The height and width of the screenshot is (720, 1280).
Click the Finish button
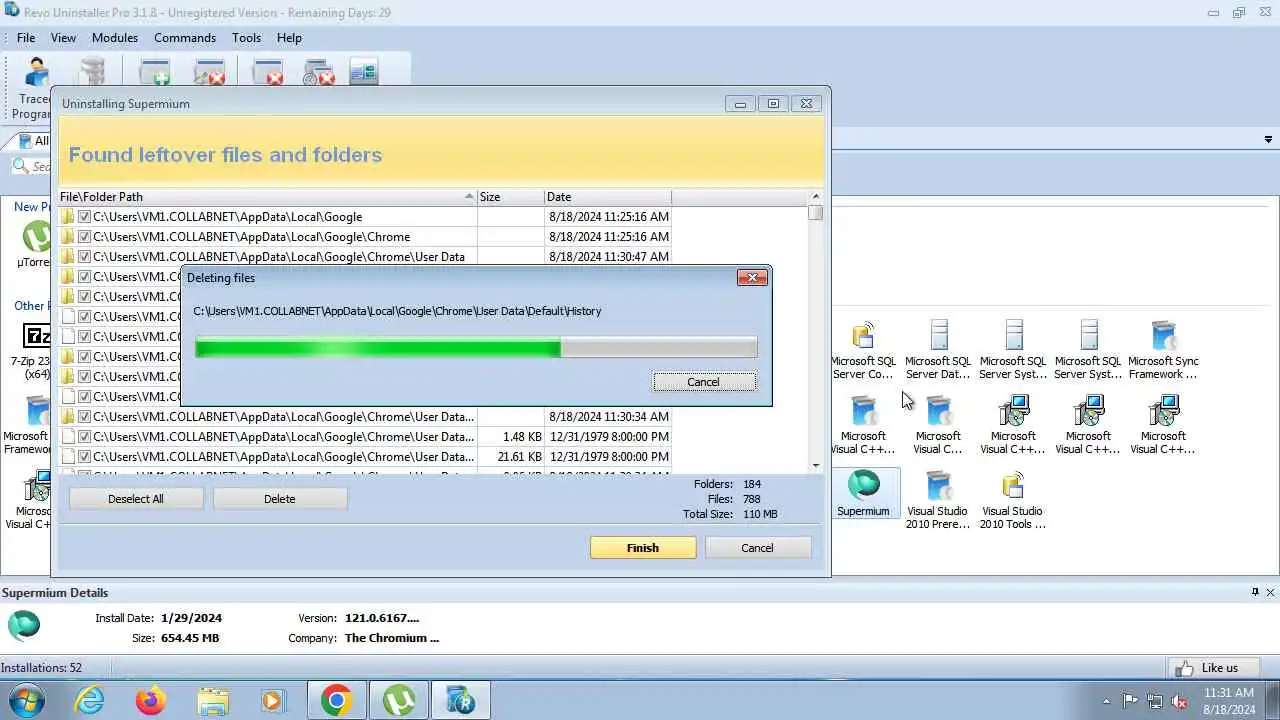coord(643,548)
